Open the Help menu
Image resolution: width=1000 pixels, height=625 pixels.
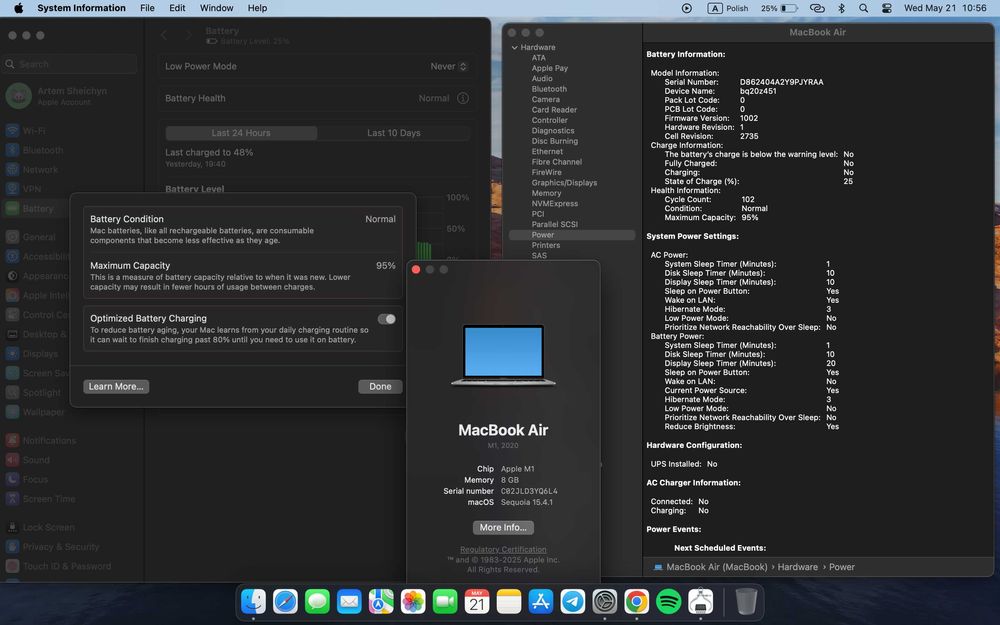(x=257, y=8)
